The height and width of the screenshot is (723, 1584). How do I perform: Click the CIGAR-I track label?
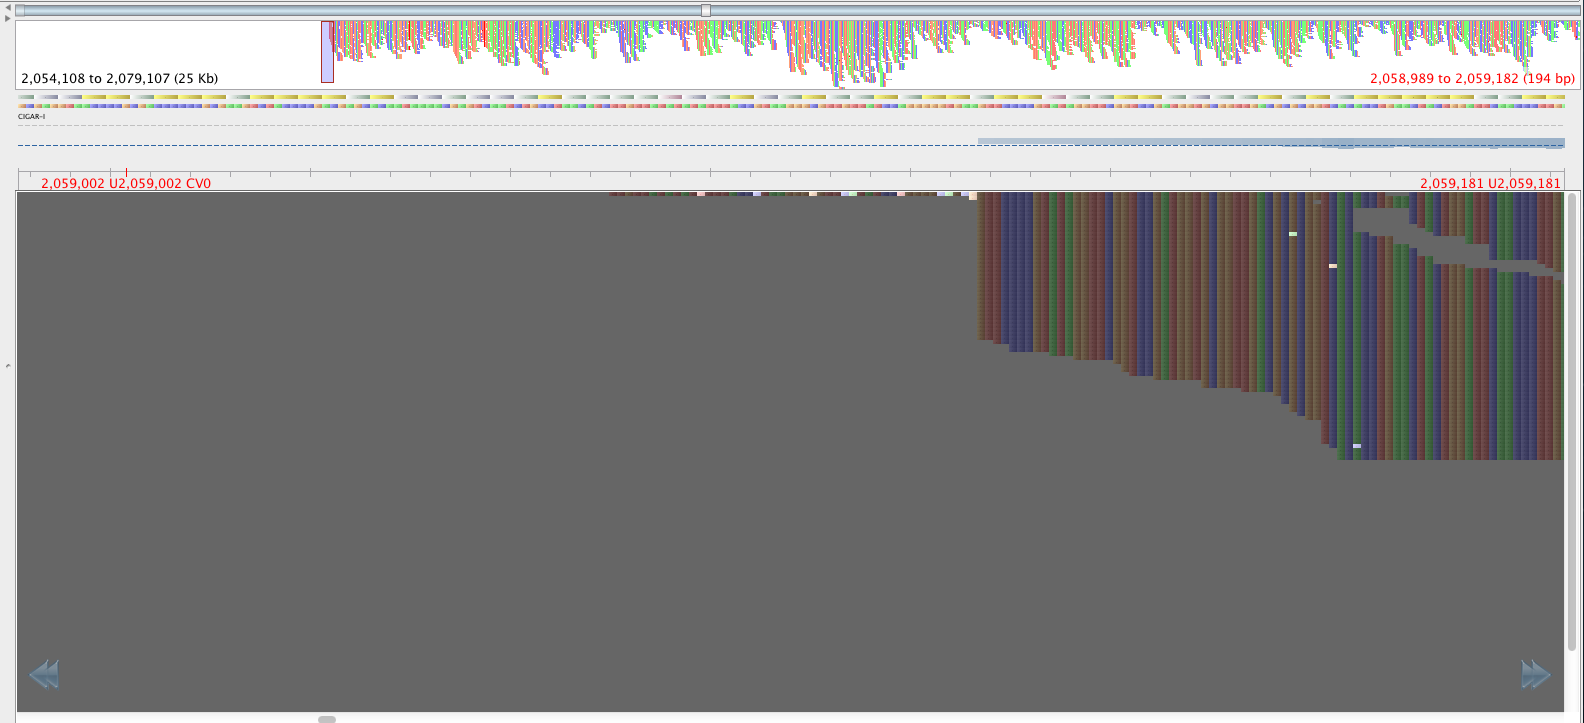pyautogui.click(x=31, y=117)
